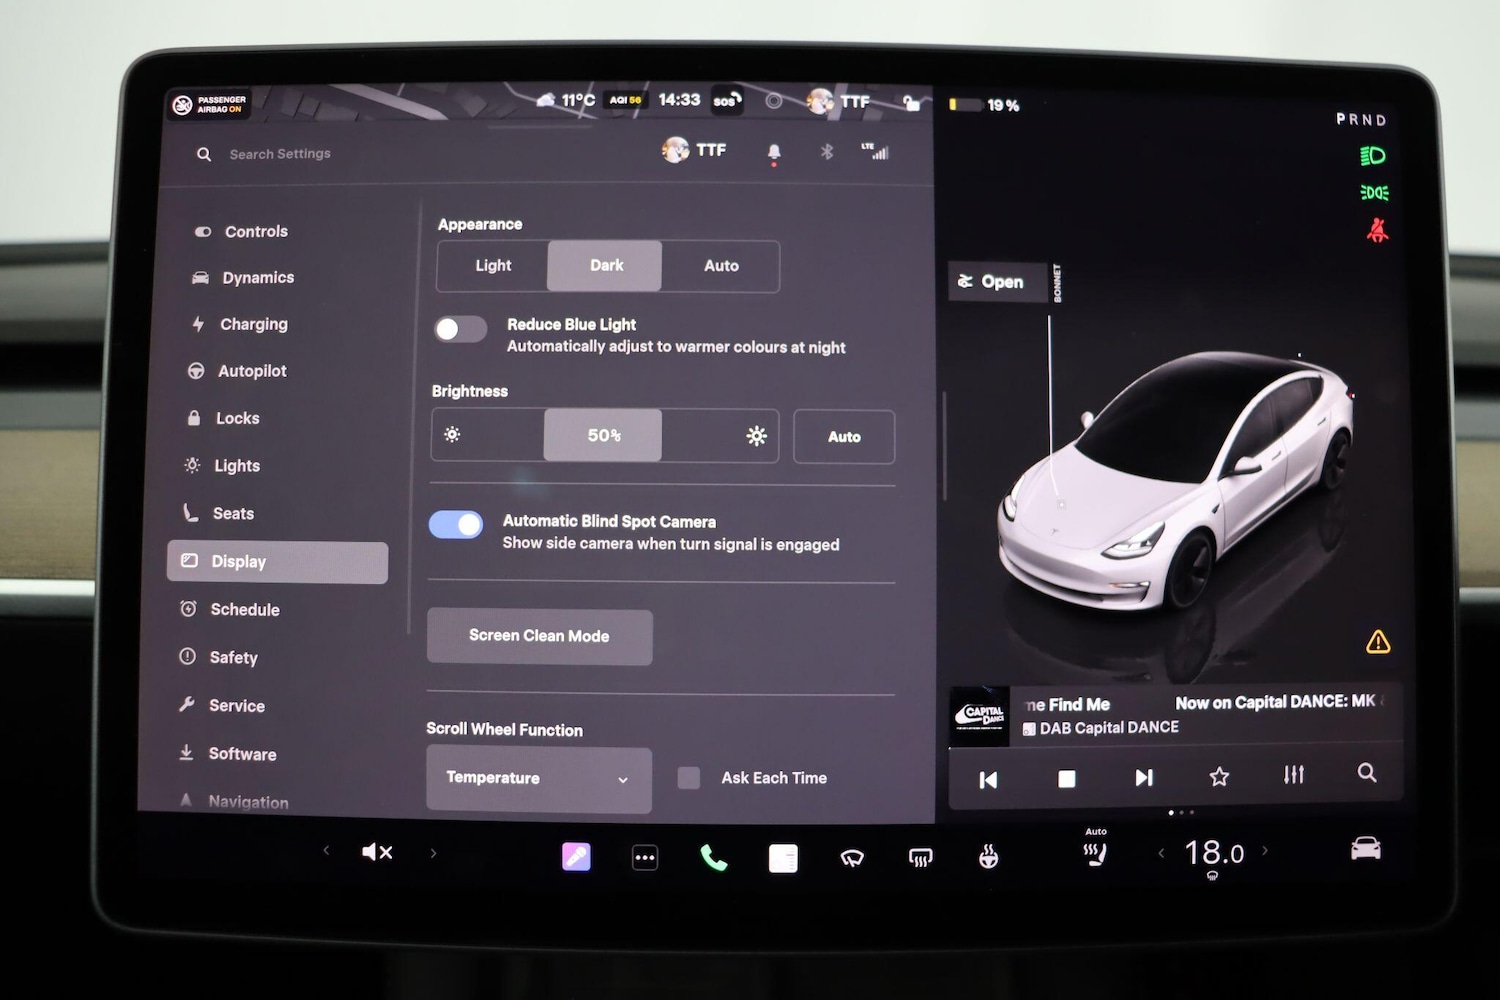This screenshot has width=1500, height=1000.
Task: Tap the voice command microphone icon
Action: click(577, 856)
